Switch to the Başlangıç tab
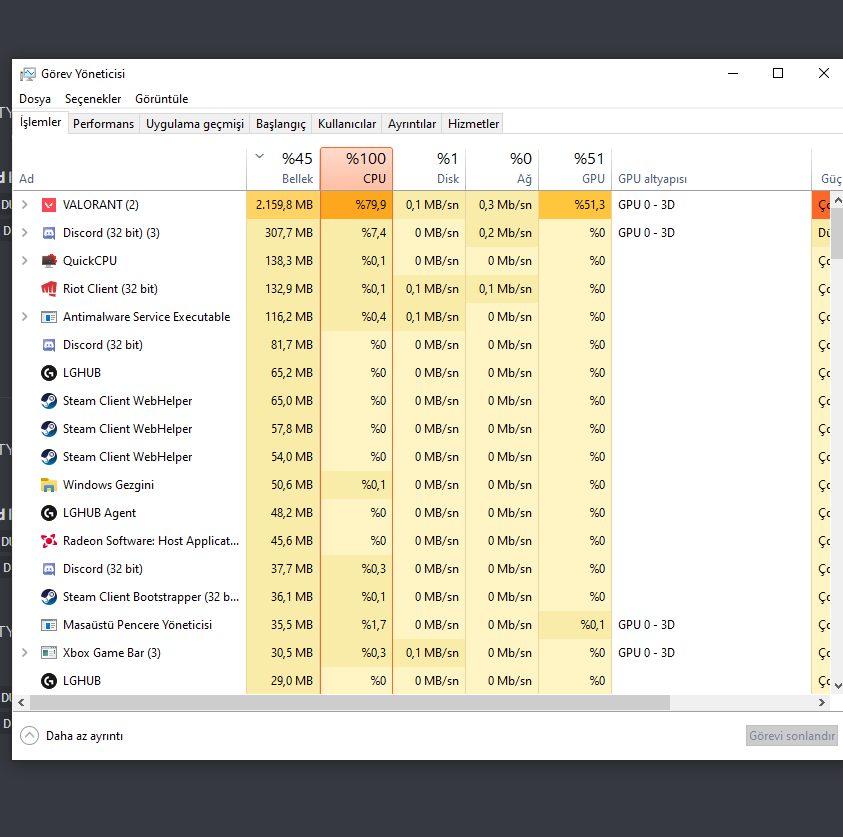The image size is (843, 837). (281, 124)
